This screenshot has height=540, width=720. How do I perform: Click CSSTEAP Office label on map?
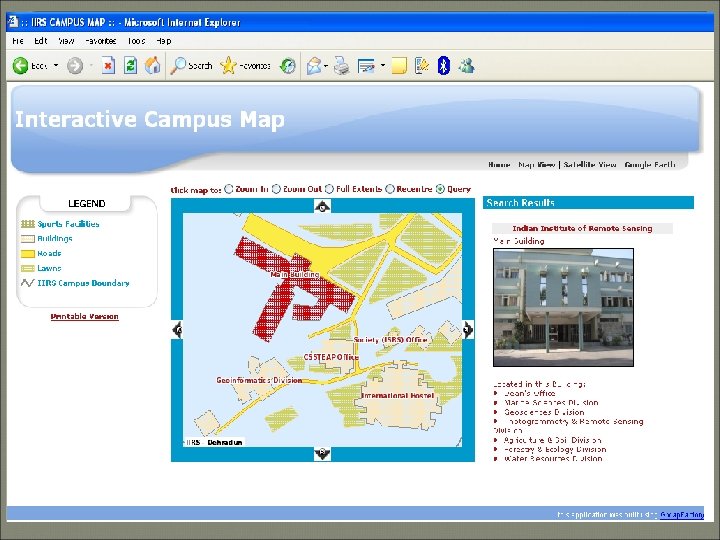point(331,357)
